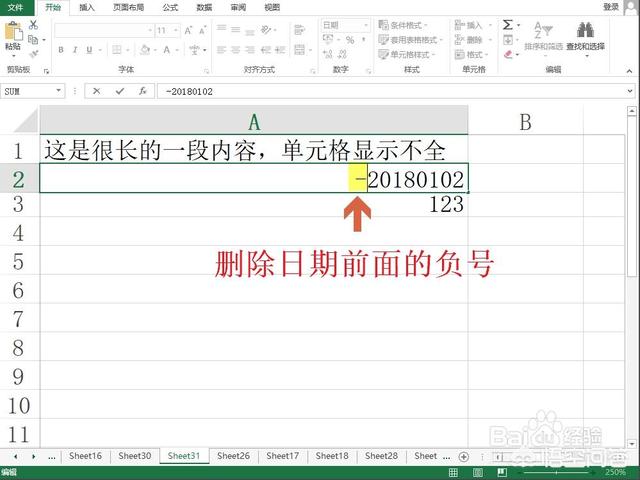Click the Clear eraser icon
This screenshot has height=480, width=640.
(508, 54)
